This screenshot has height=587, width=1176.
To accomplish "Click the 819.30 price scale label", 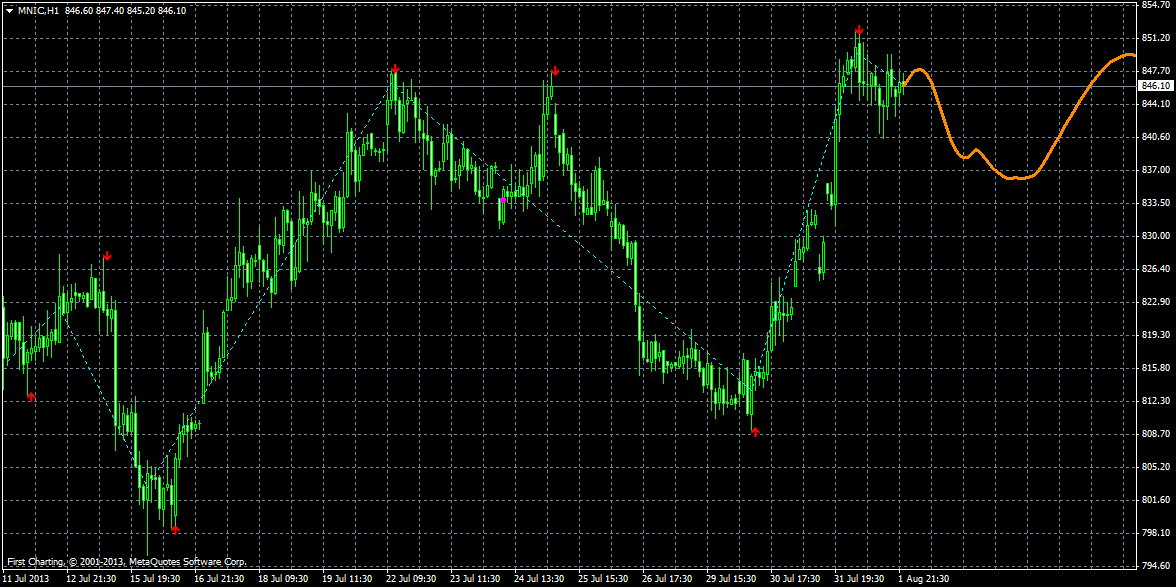I will tap(1156, 334).
